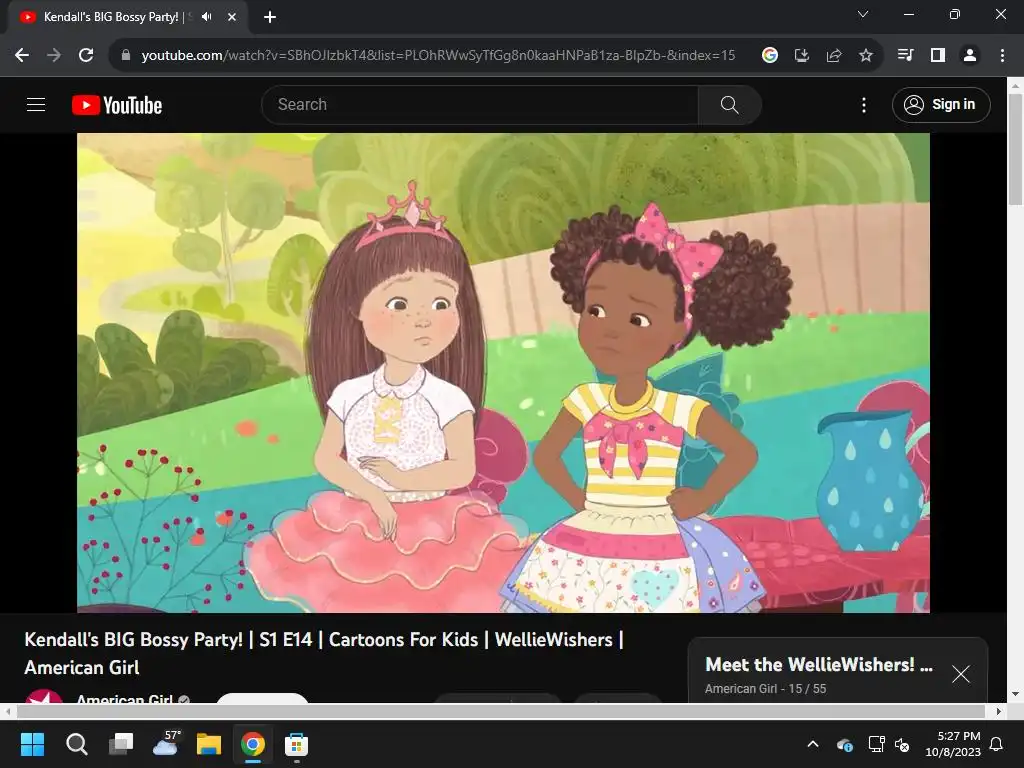Click the video player frame

click(x=504, y=373)
